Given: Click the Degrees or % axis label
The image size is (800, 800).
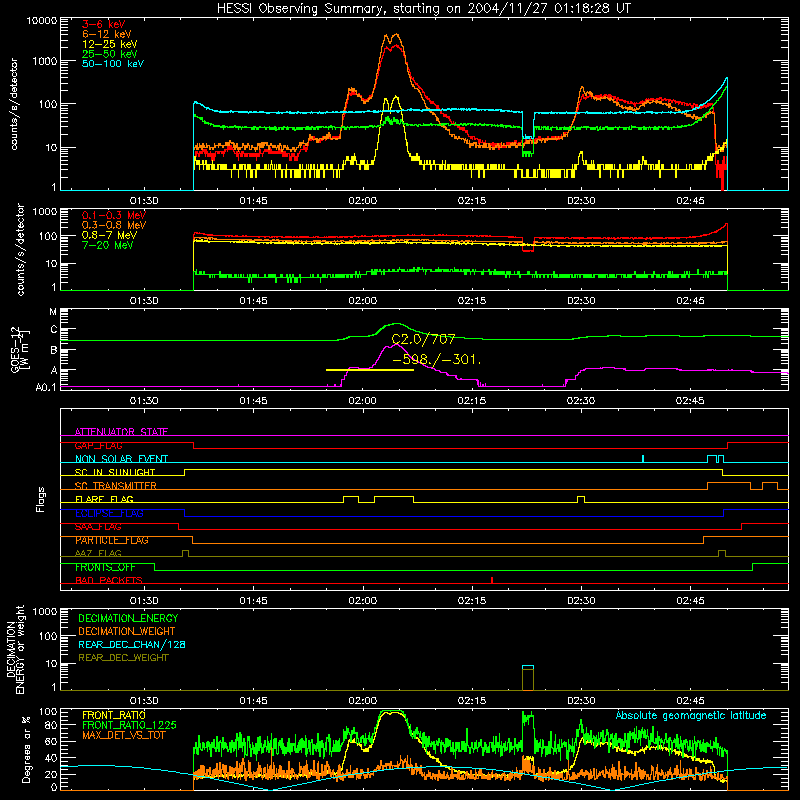Looking at the screenshot, I should point(26,749).
